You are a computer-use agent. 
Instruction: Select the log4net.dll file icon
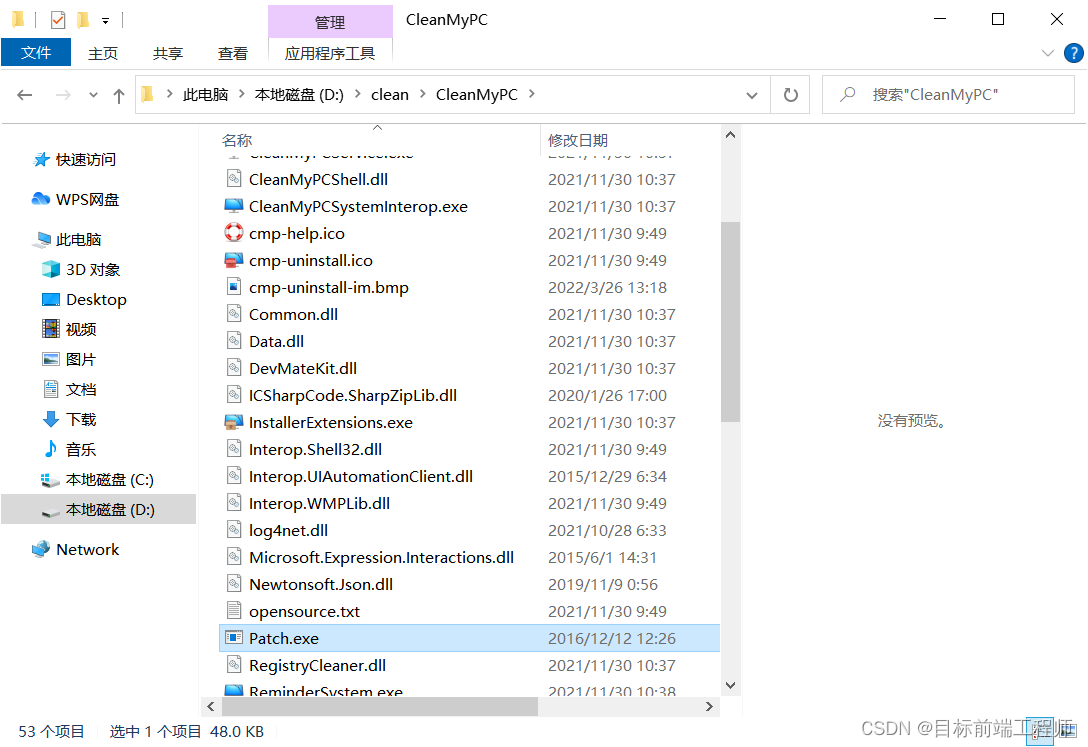(x=234, y=531)
